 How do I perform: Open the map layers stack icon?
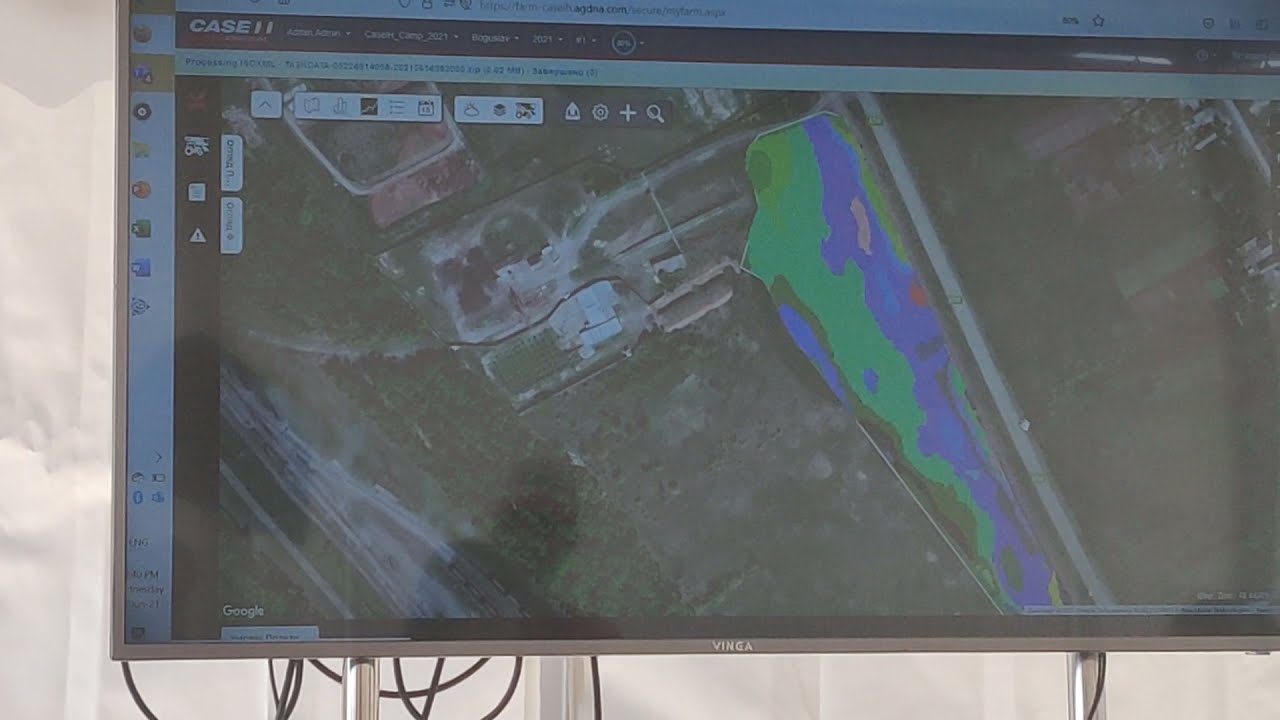tap(498, 111)
